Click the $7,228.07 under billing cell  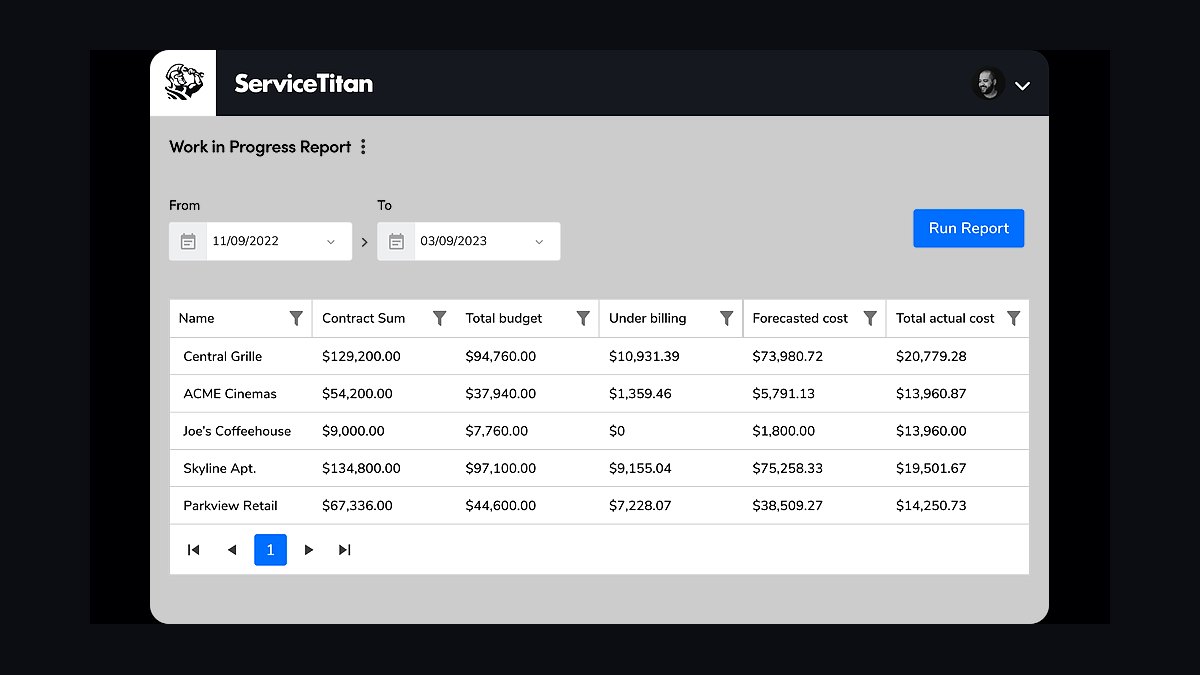640,506
